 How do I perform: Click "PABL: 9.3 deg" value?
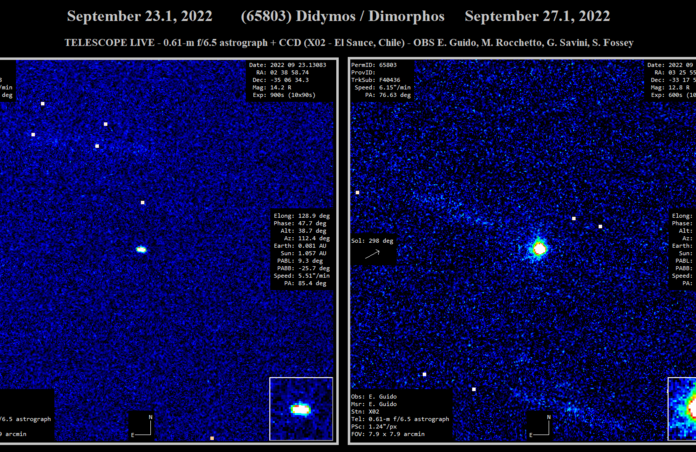tap(301, 261)
